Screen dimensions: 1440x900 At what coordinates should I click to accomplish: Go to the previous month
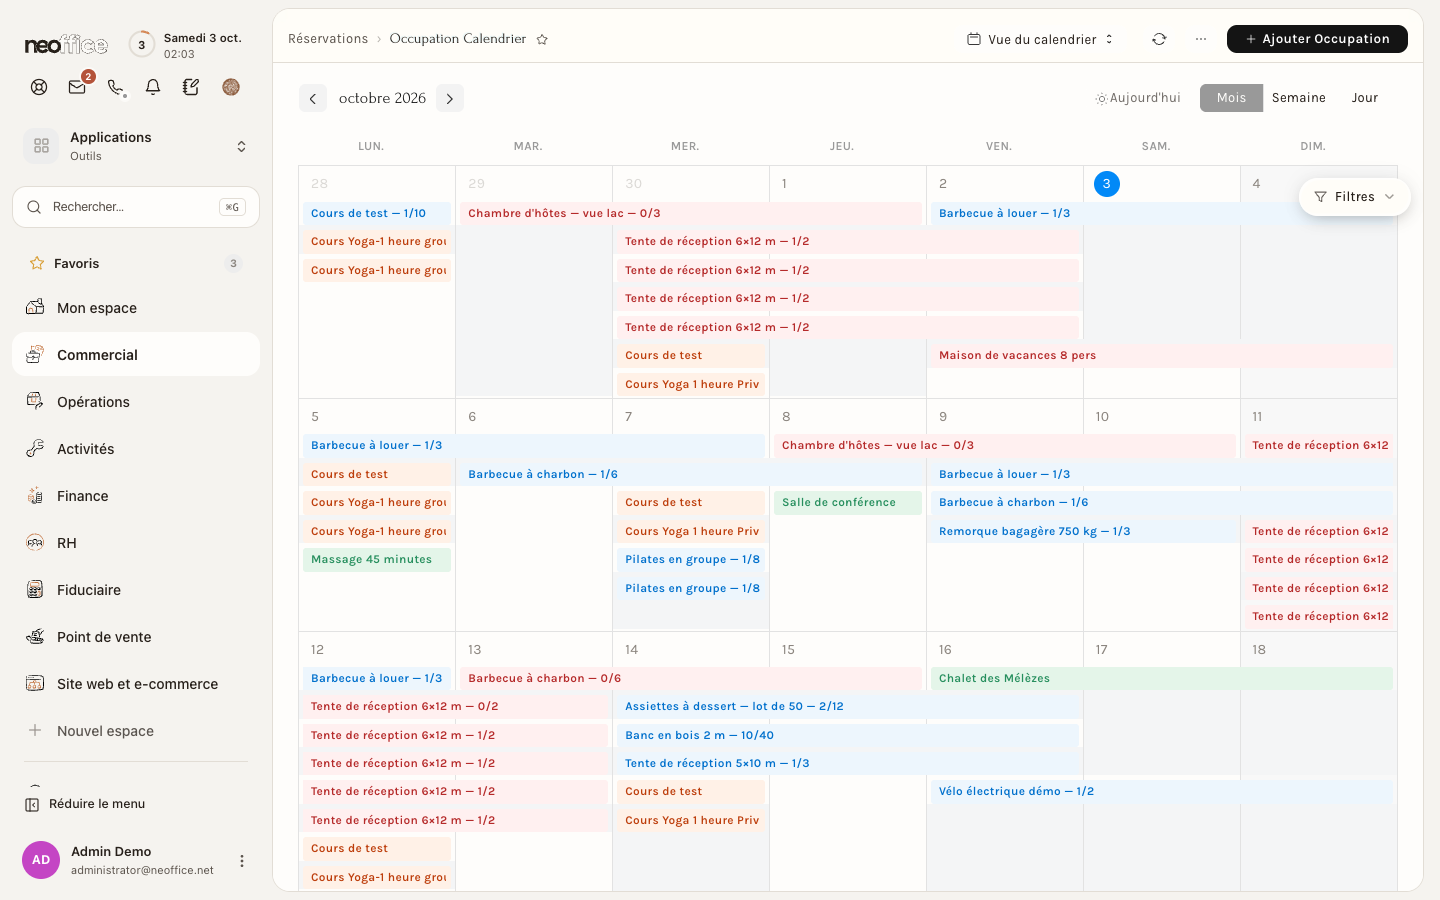(313, 98)
